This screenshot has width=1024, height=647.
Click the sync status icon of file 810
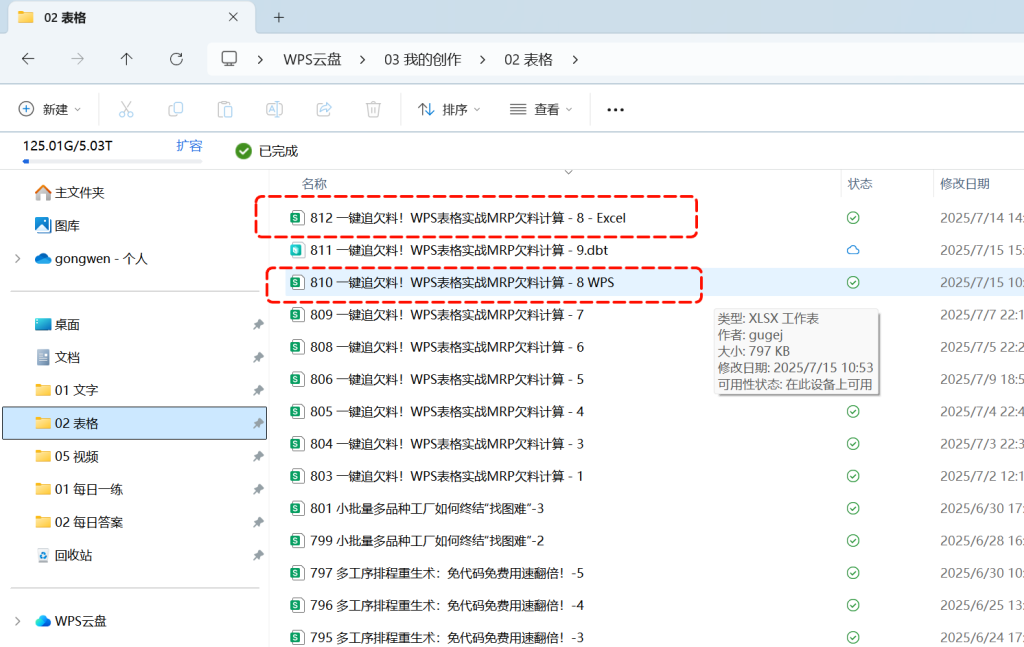(853, 283)
